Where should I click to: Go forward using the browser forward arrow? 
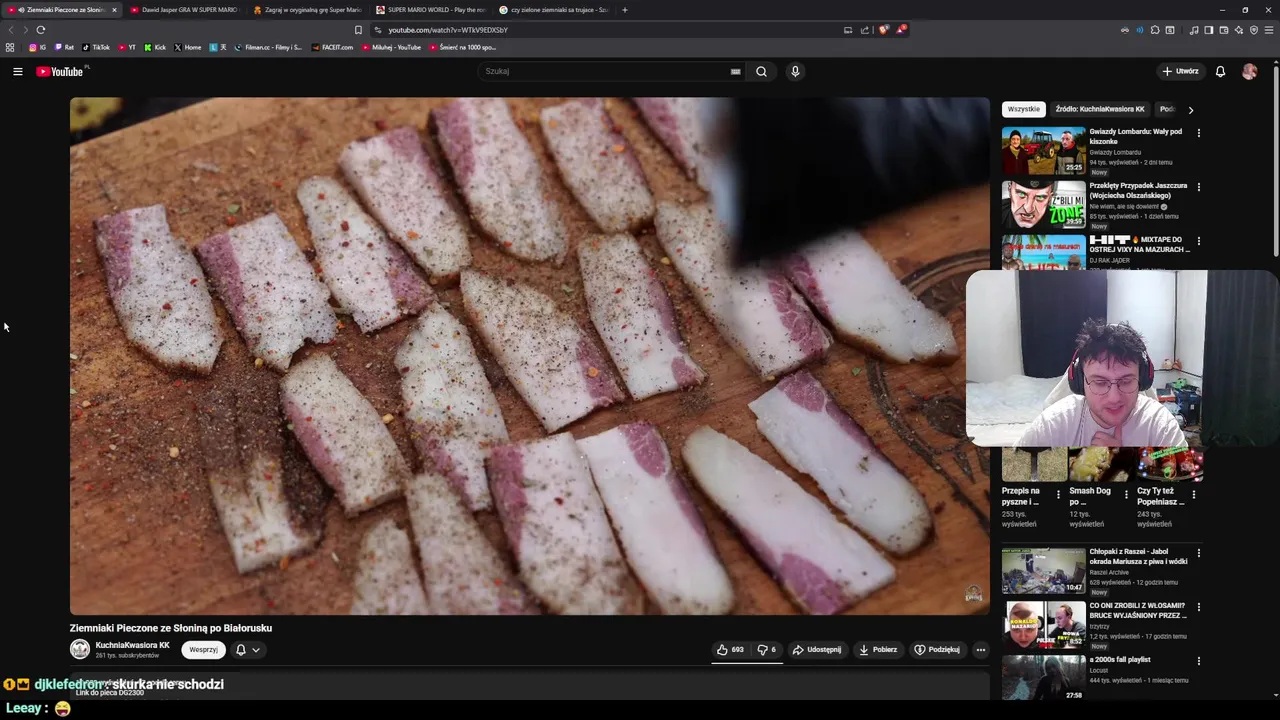pos(25,30)
